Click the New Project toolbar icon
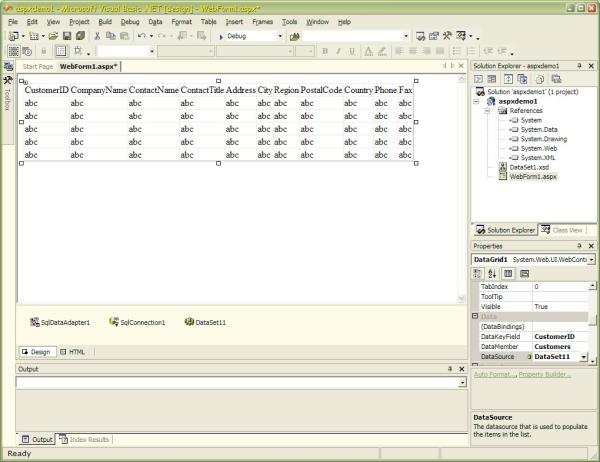Image resolution: width=600 pixels, height=462 pixels. [13, 36]
